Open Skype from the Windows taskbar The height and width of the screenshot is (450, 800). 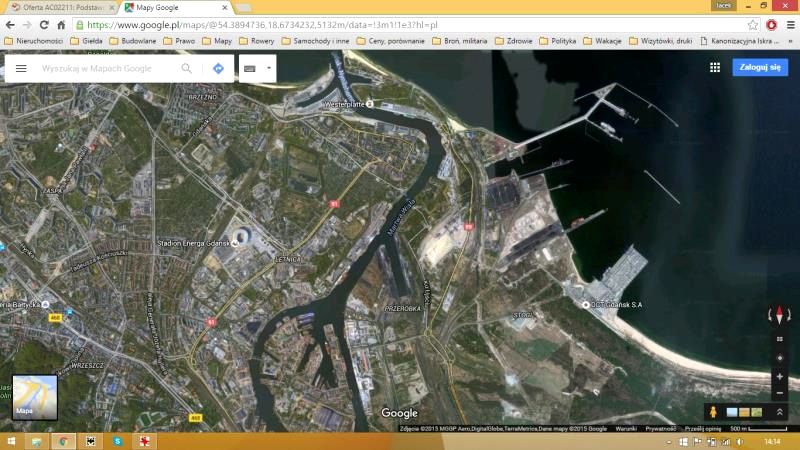[117, 441]
